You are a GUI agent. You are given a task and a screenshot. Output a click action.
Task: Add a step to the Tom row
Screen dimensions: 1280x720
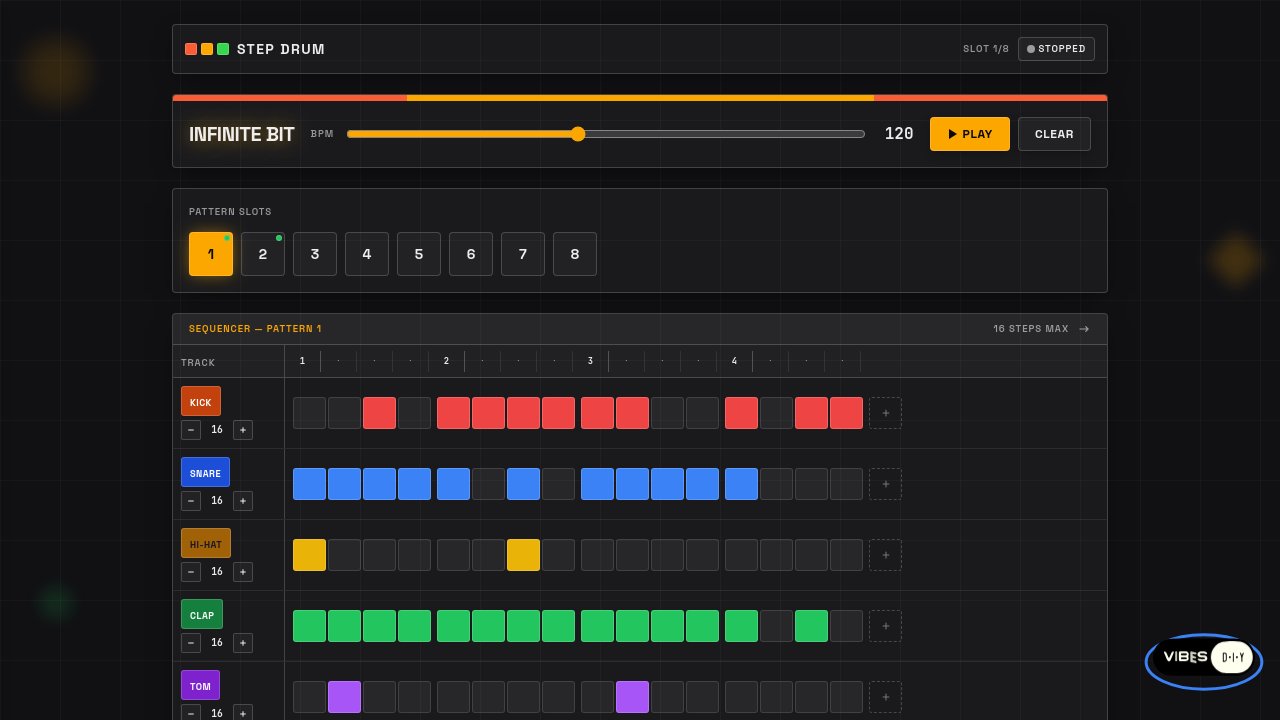(x=885, y=697)
